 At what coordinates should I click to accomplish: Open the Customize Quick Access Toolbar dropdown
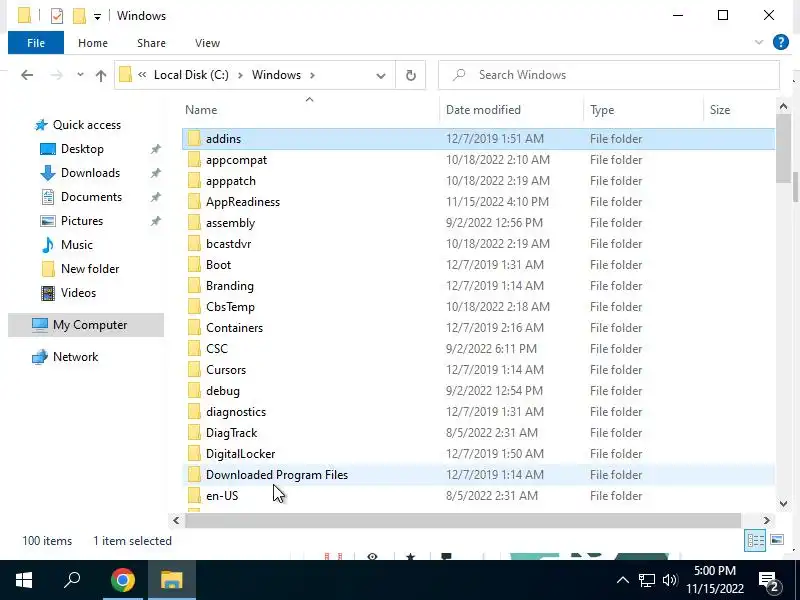97,17
